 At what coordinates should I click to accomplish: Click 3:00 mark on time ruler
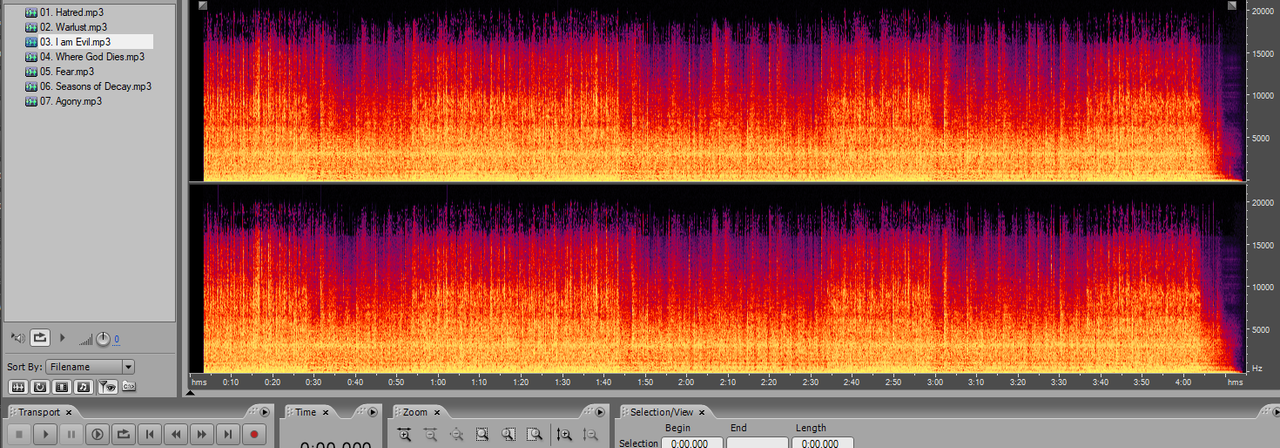934,382
